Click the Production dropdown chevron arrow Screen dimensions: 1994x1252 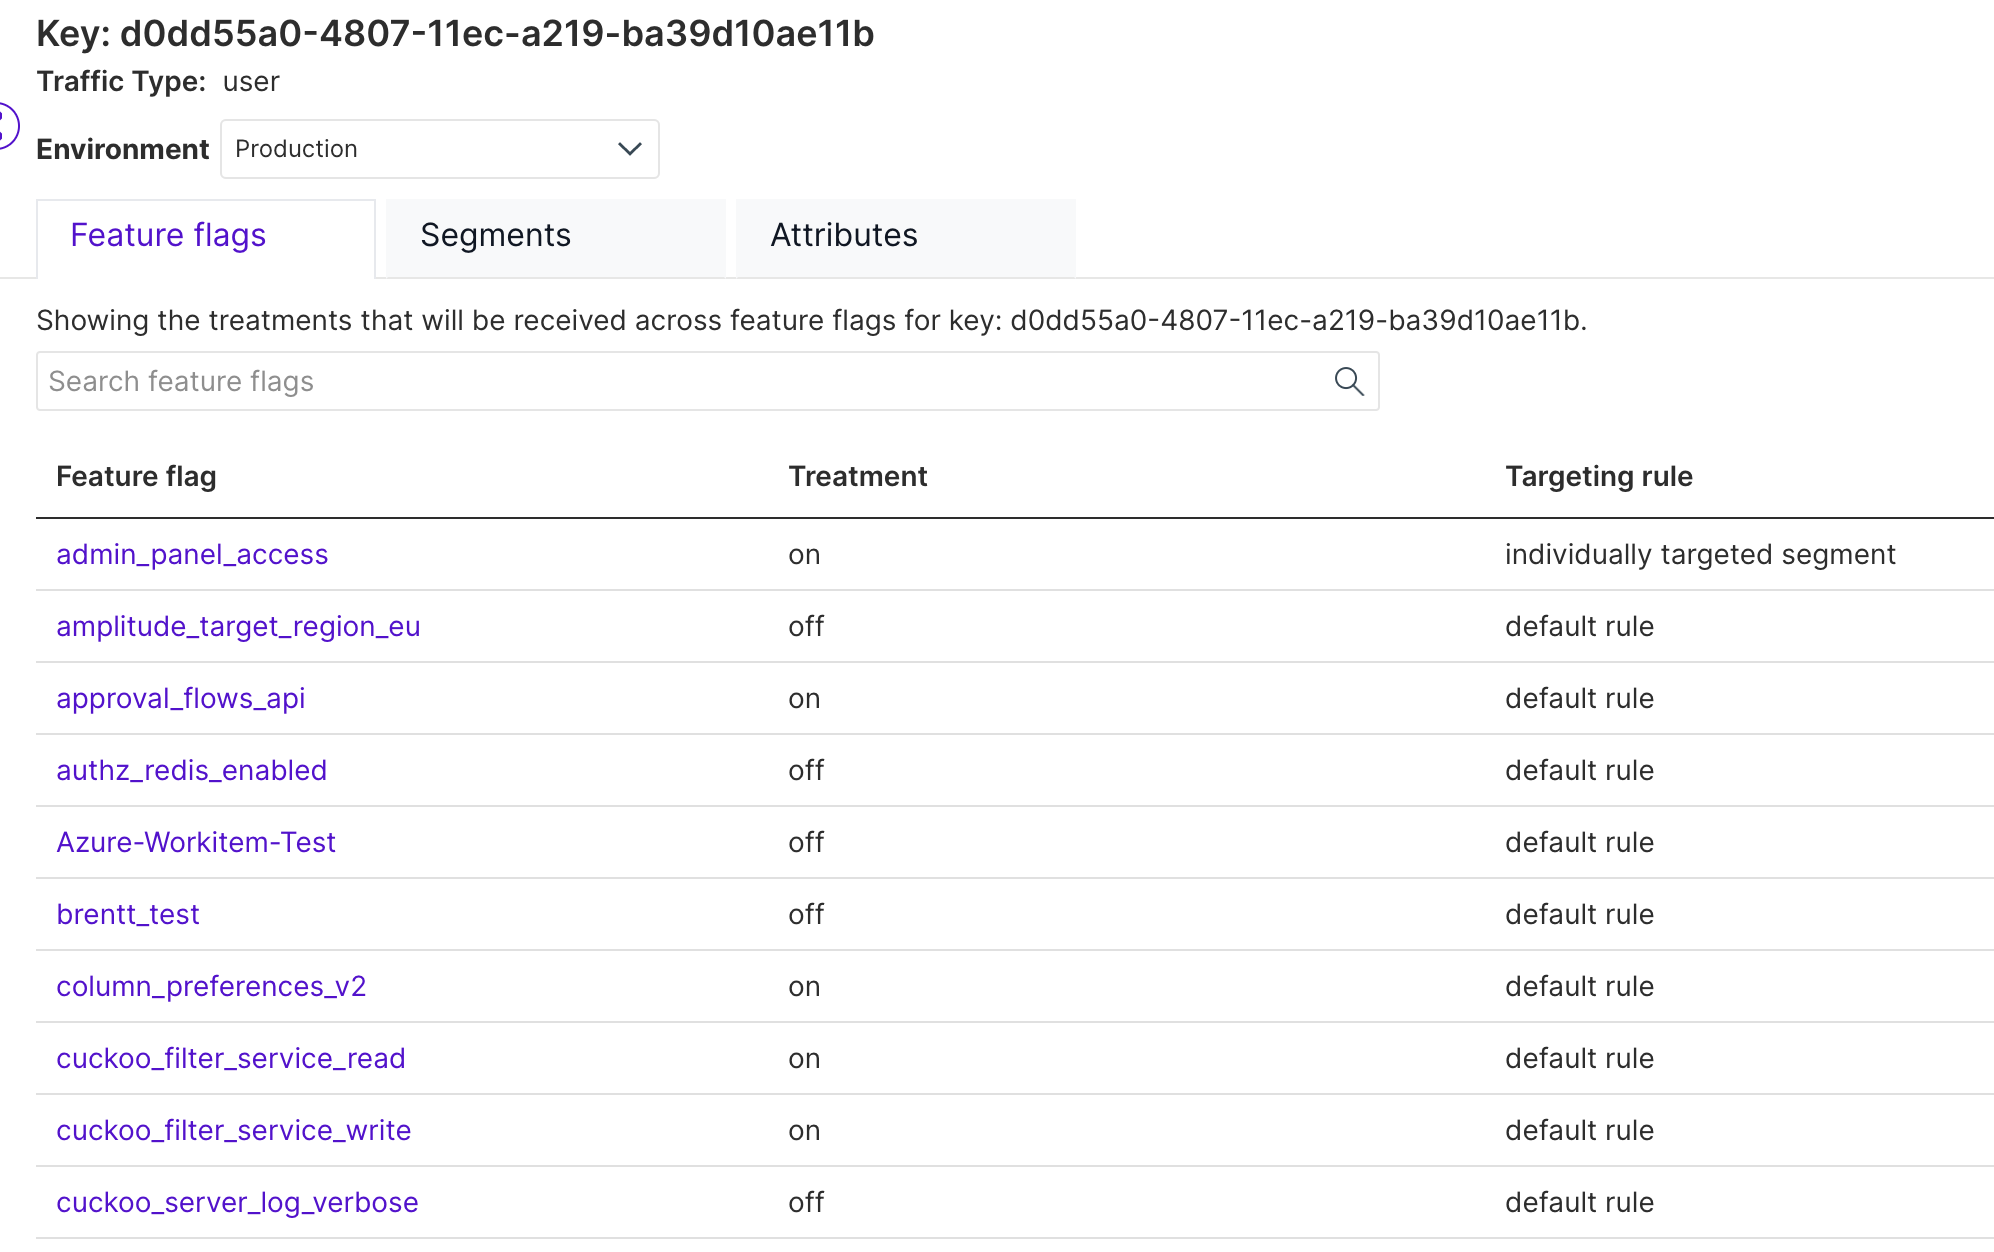[x=629, y=149]
